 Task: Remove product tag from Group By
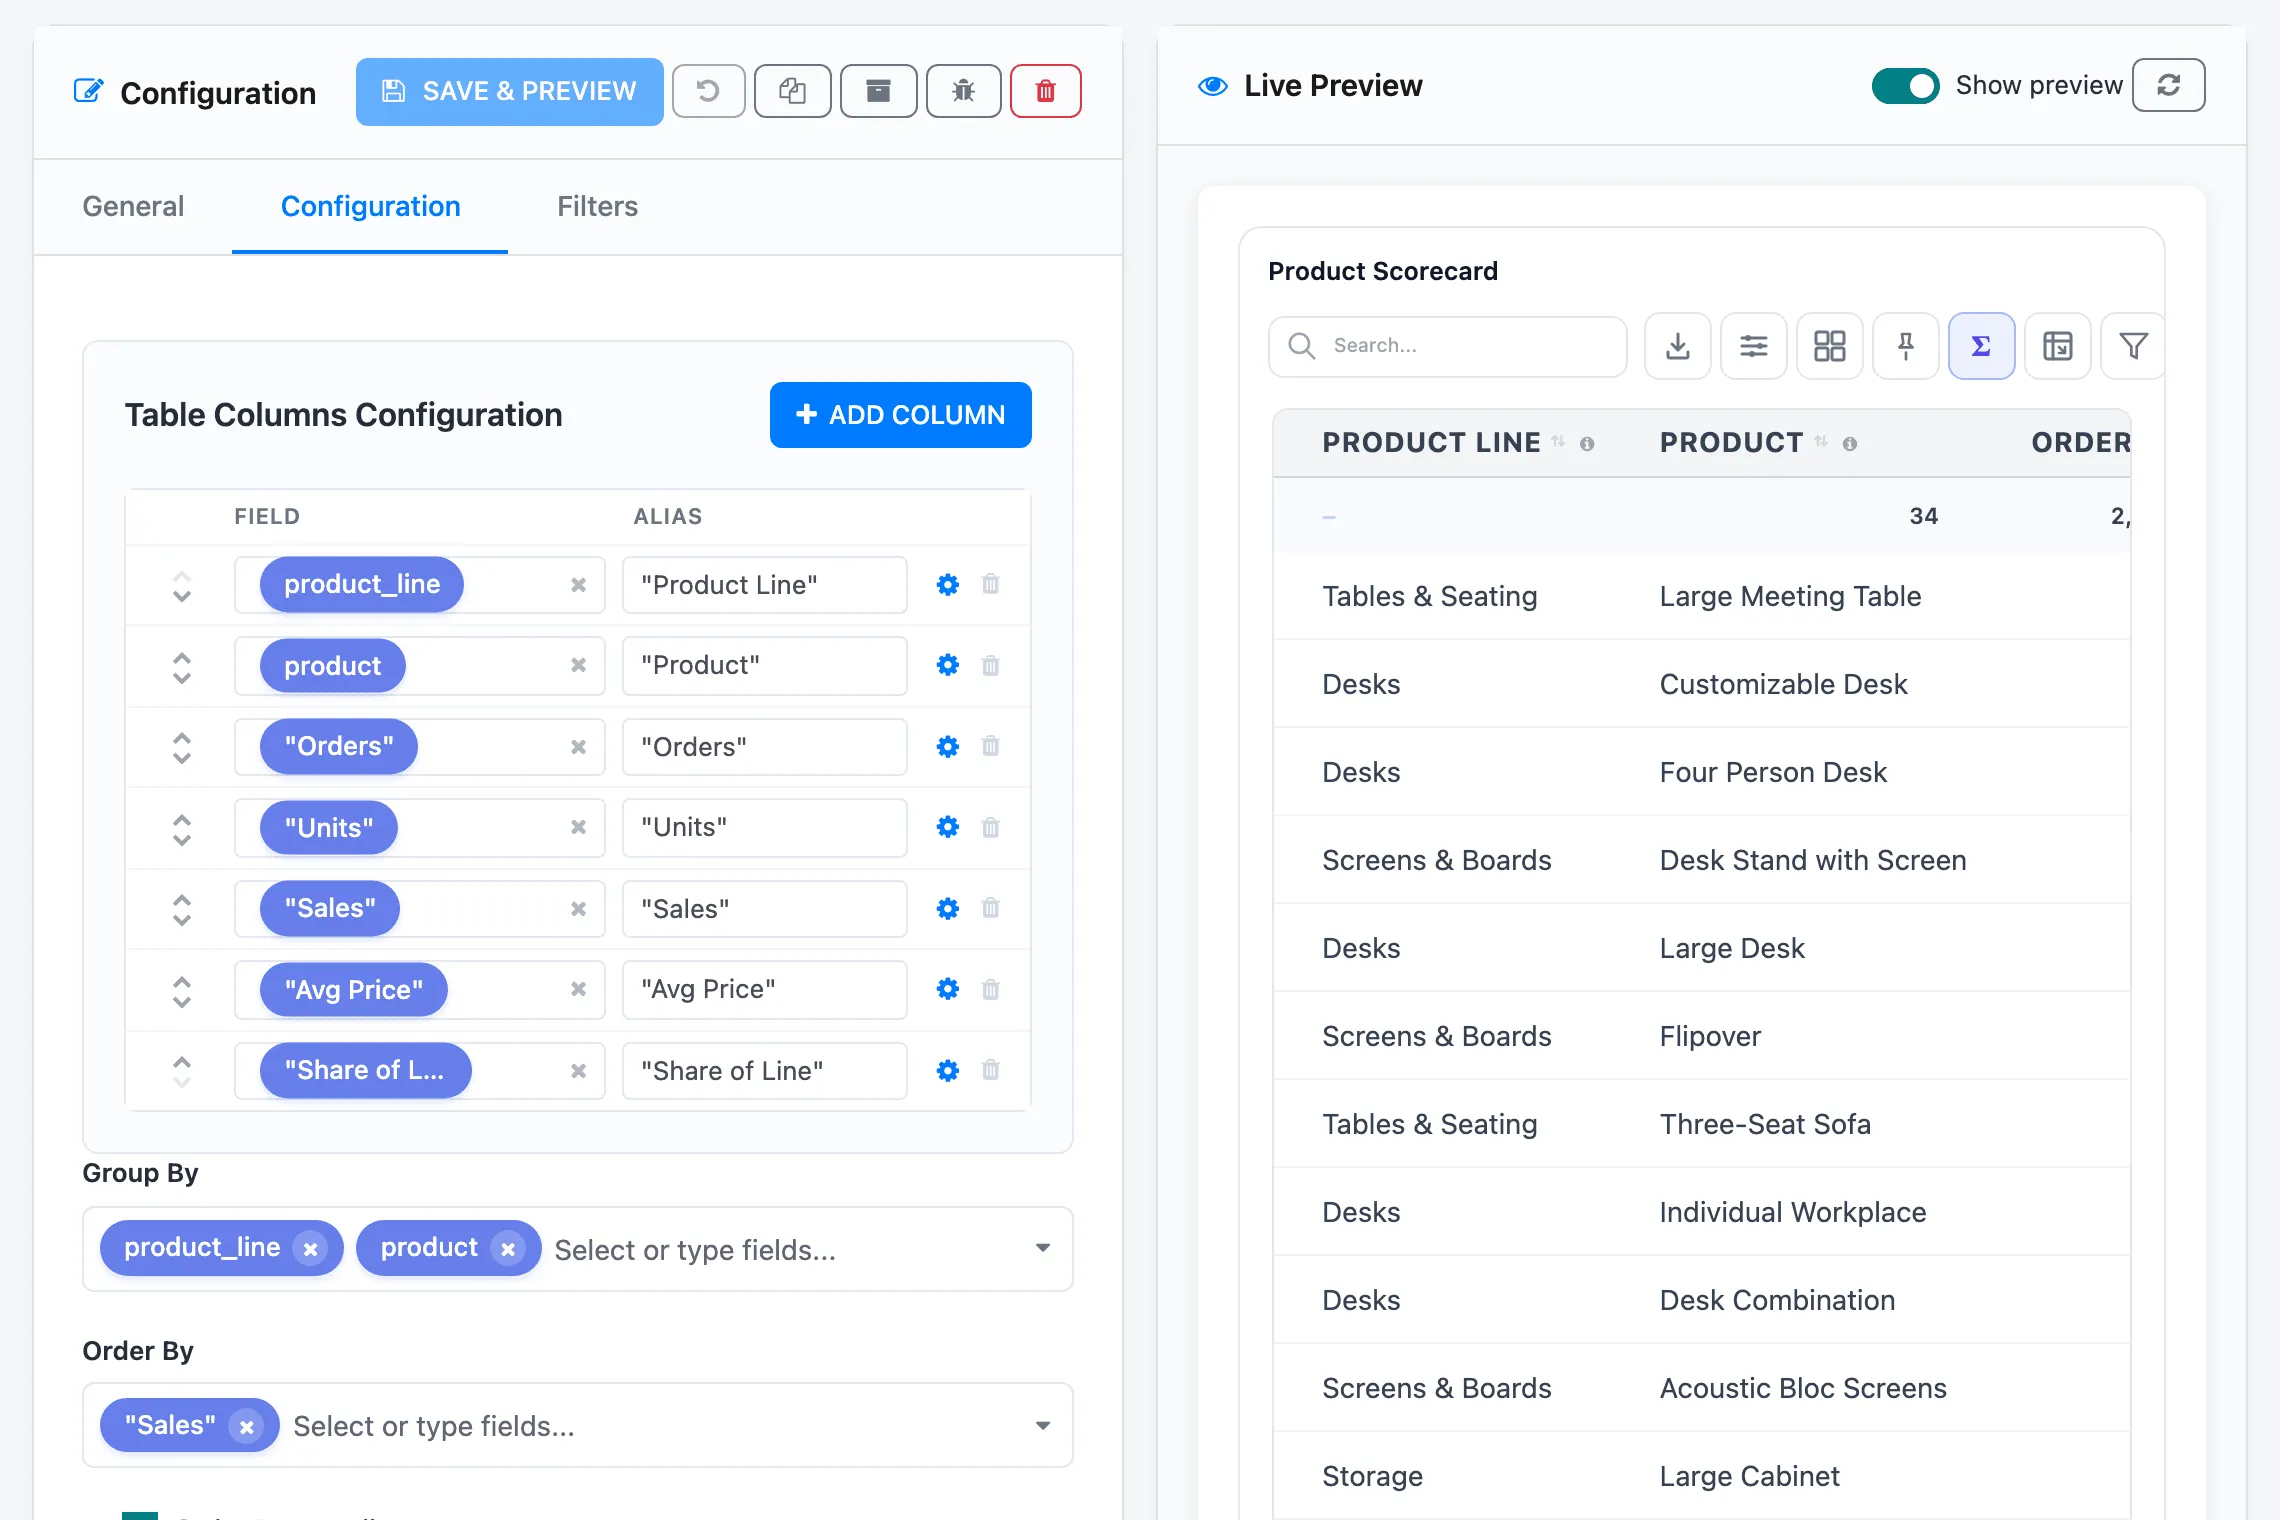(x=508, y=1249)
